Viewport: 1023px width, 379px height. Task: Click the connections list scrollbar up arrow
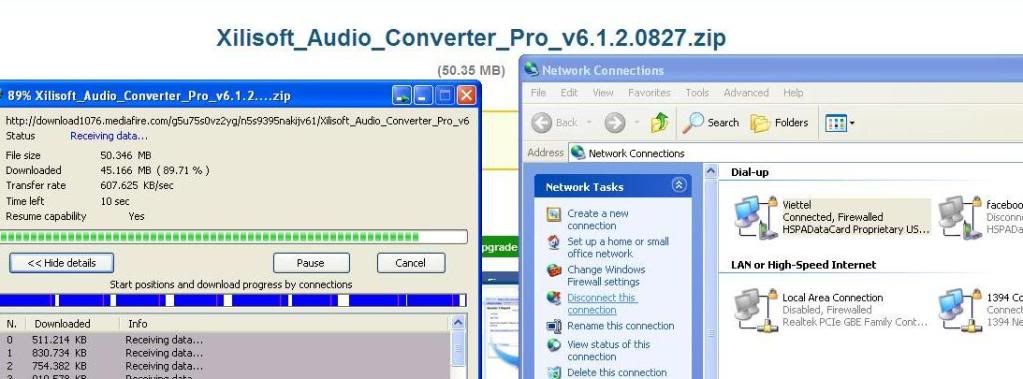tap(459, 322)
